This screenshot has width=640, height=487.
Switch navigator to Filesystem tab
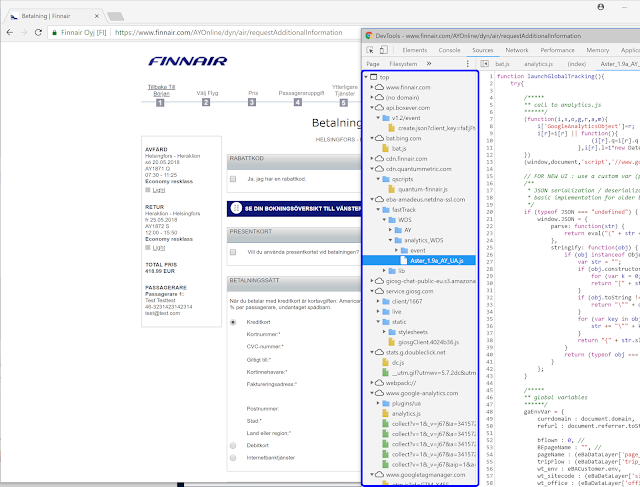pyautogui.click(x=403, y=64)
